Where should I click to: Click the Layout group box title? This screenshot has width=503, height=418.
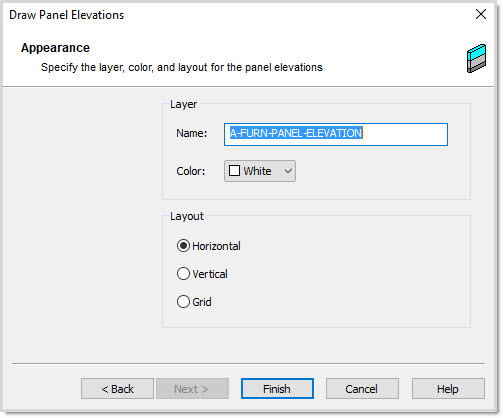point(187,216)
